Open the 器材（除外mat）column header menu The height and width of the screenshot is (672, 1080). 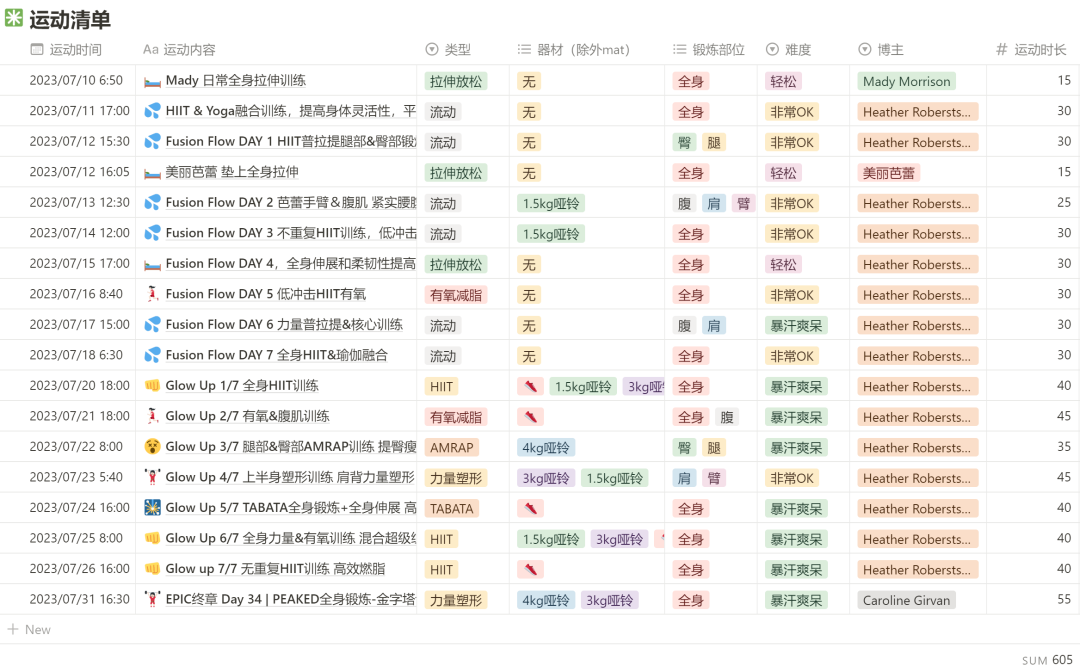pyautogui.click(x=574, y=50)
